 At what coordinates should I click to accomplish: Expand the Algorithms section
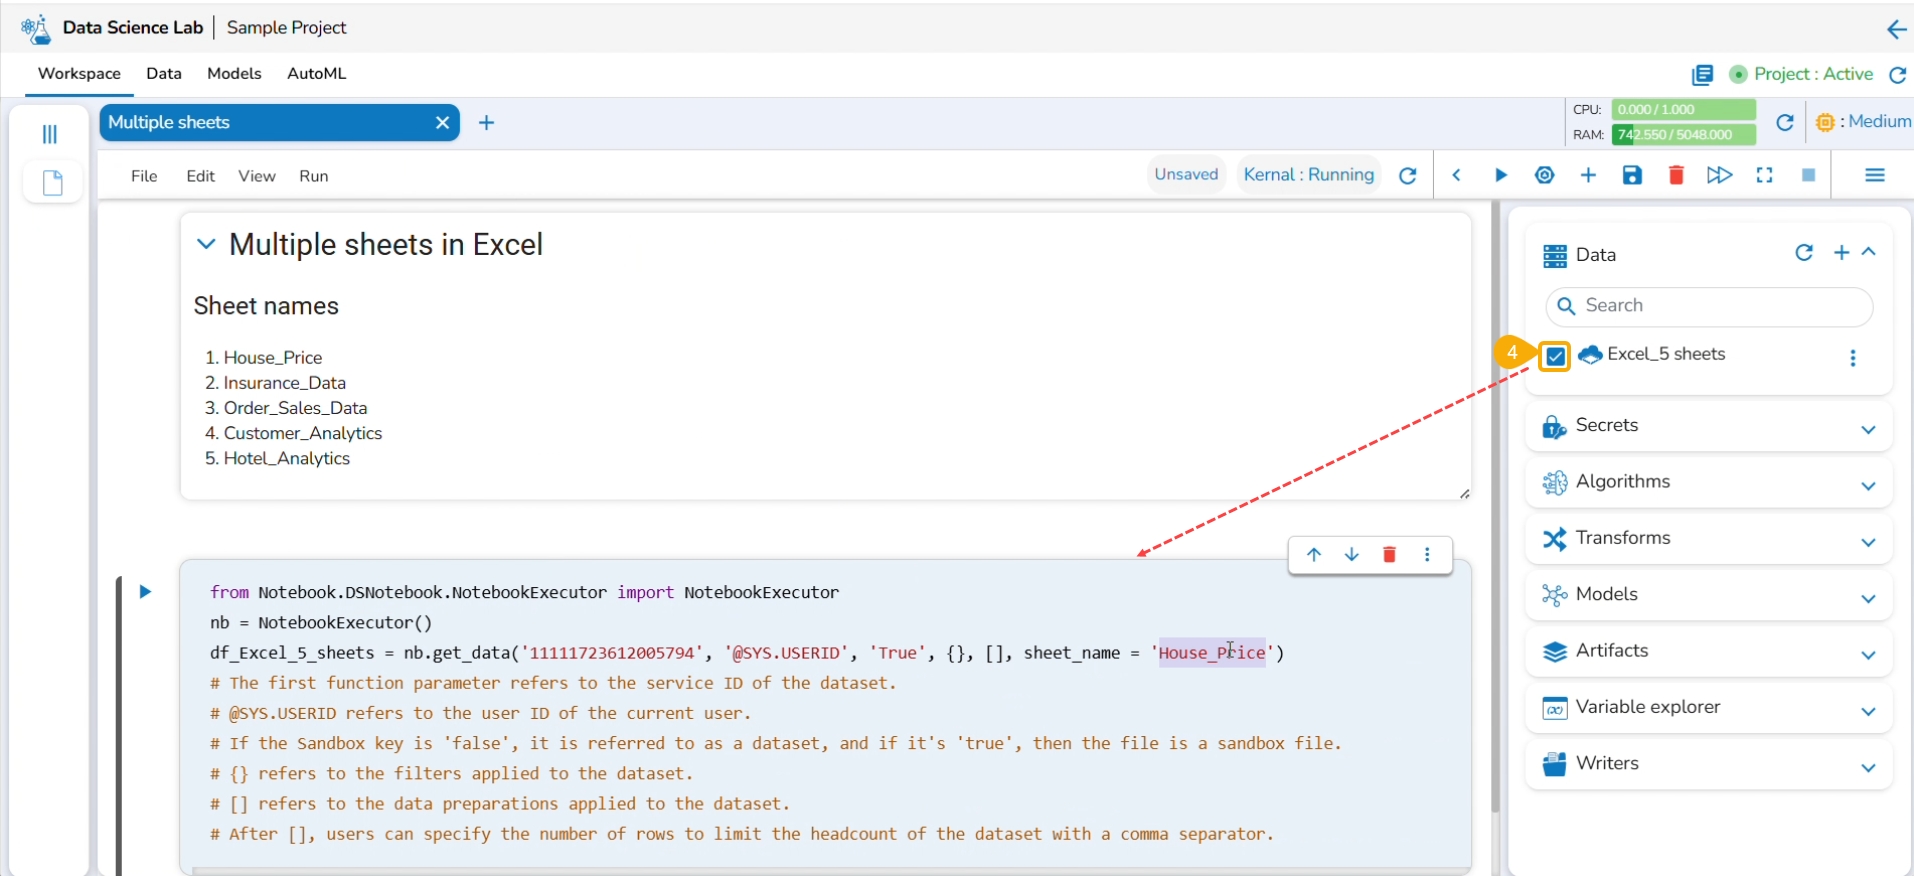point(1867,486)
